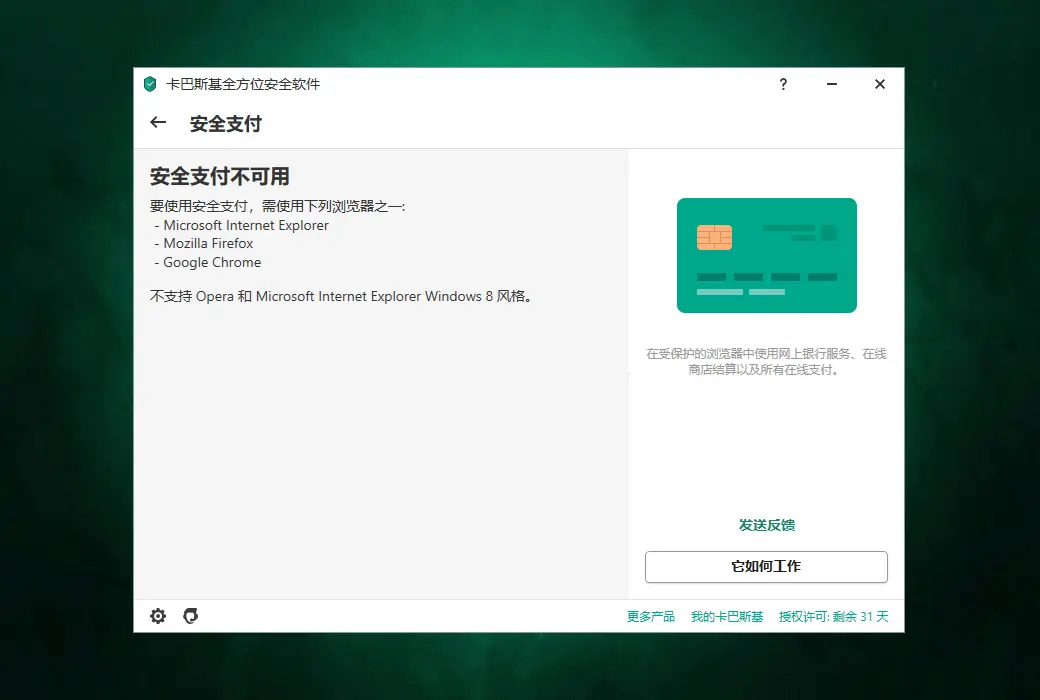Click the 在受保护的浏览器中使用网上银行服务 description text
Screen dimensions: 1040x700
click(766, 362)
